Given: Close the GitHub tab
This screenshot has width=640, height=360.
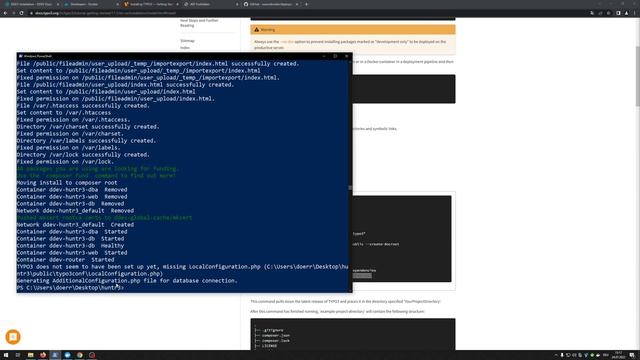Looking at the screenshot, I should click(297, 4).
